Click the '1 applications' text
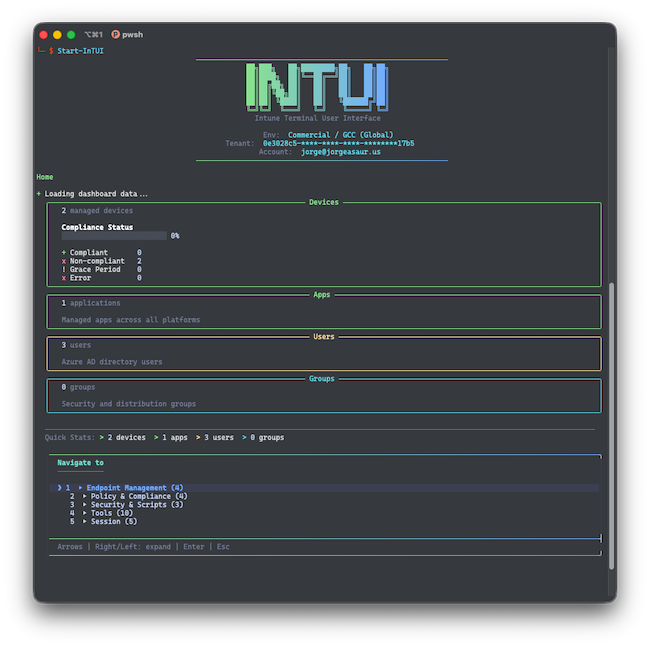The image size is (650, 647). [91, 303]
